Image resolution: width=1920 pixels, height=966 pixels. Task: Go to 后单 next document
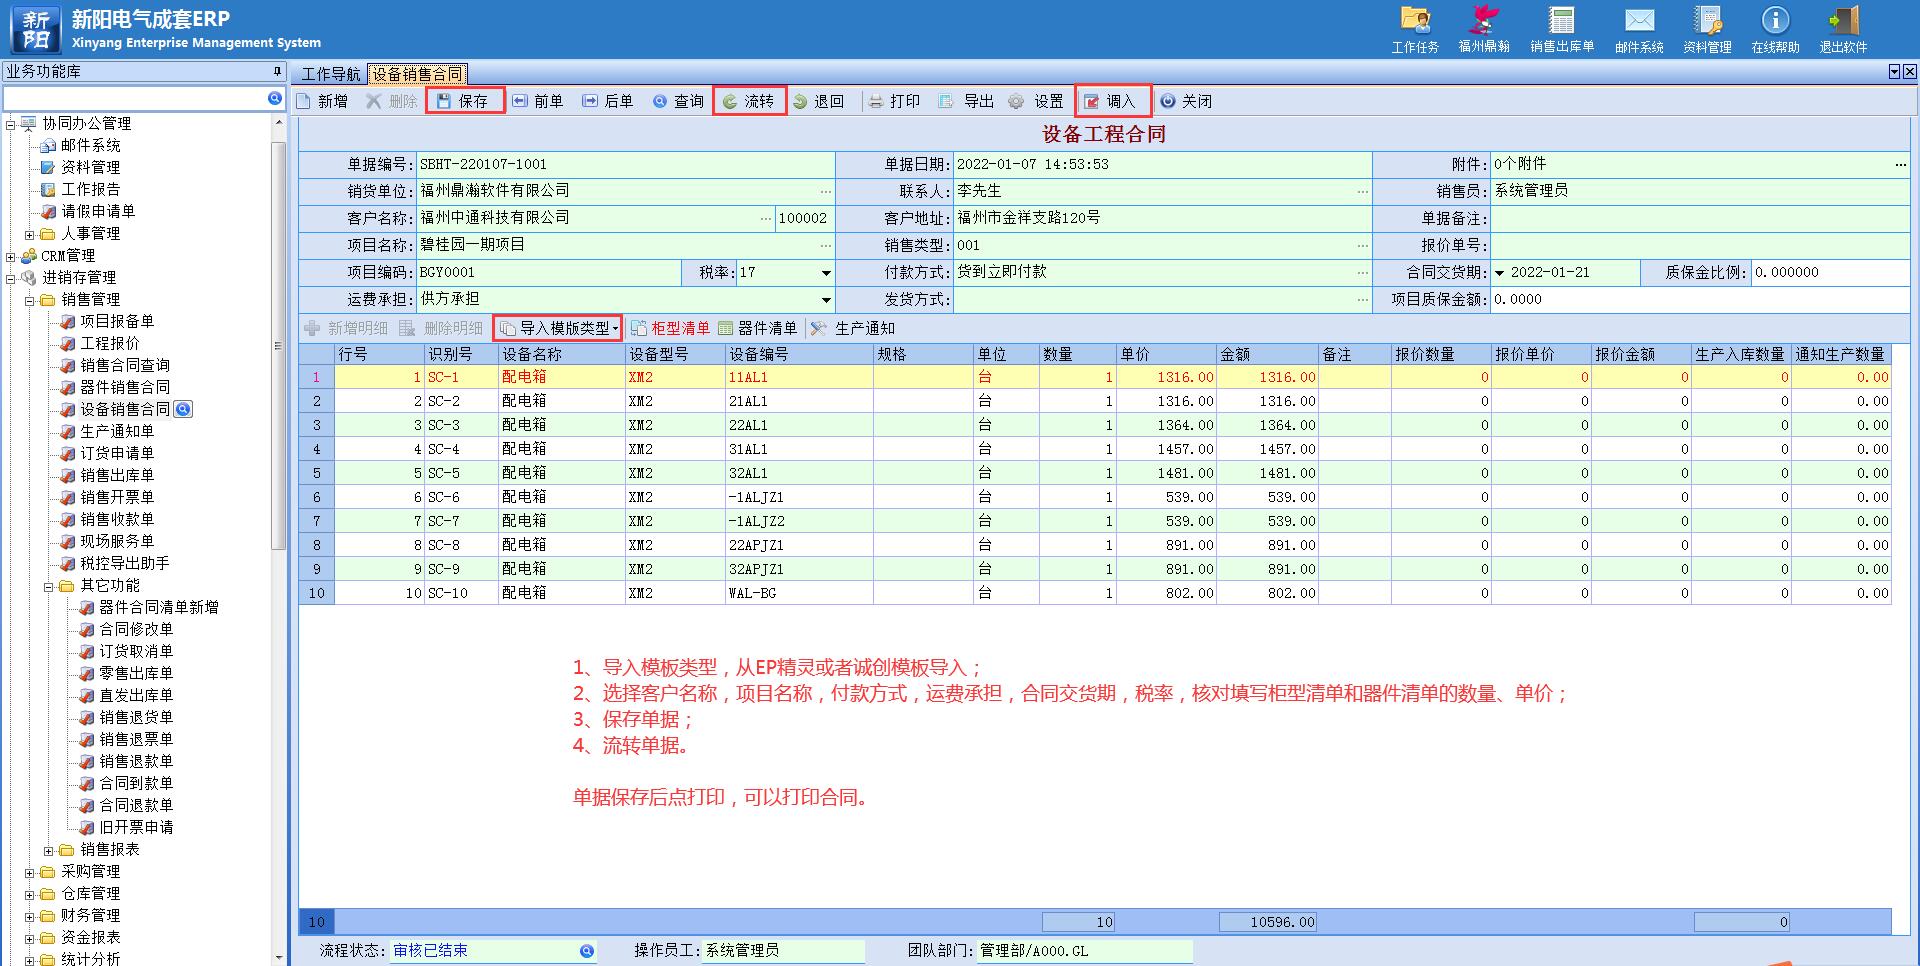[608, 101]
